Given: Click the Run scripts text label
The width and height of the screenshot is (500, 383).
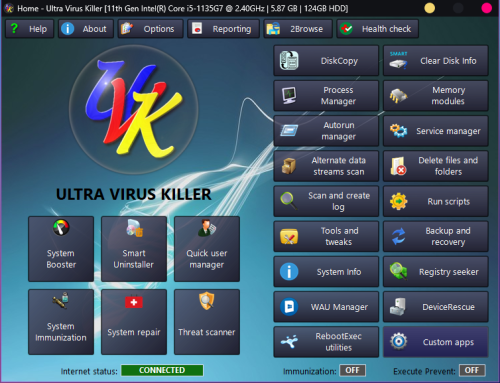Looking at the screenshot, I should click(449, 201).
